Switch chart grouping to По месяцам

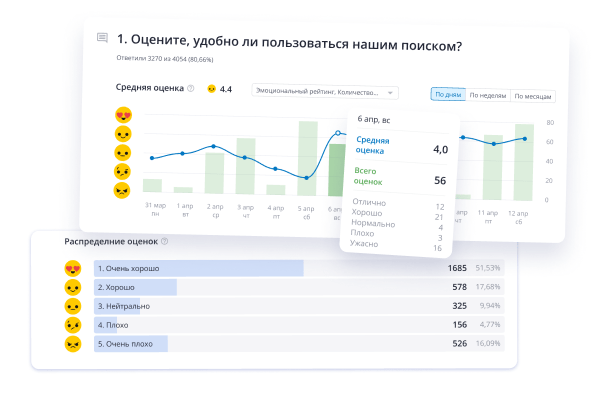pos(532,96)
